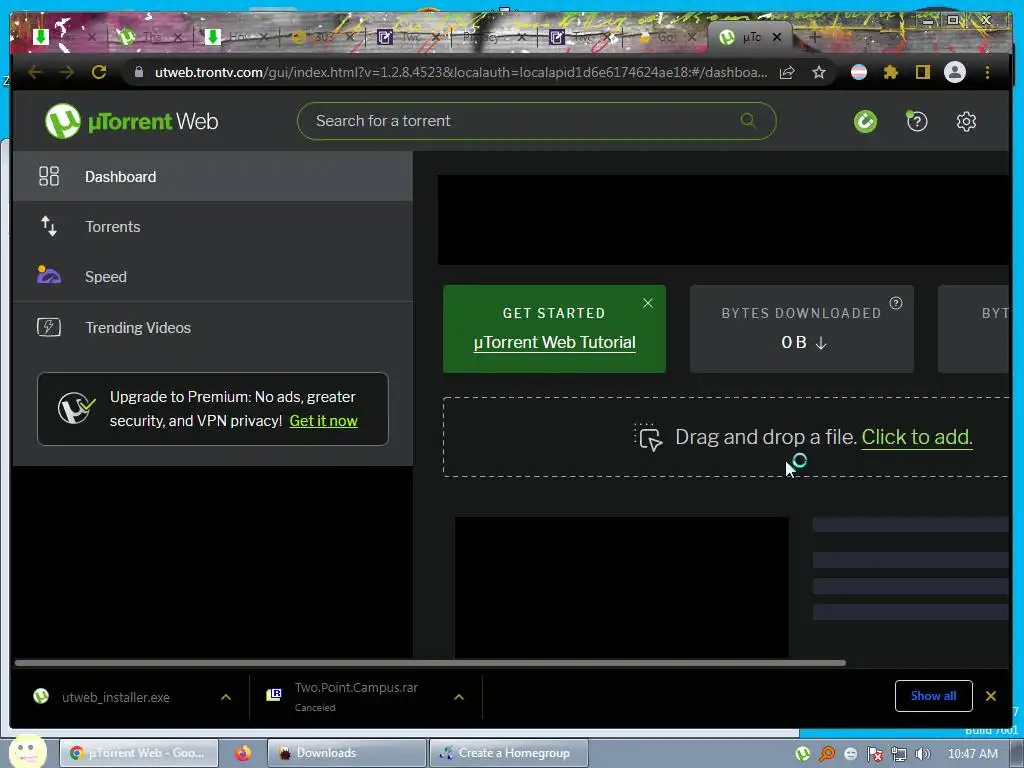Open the Dashboard section in the sidebar

212,176
